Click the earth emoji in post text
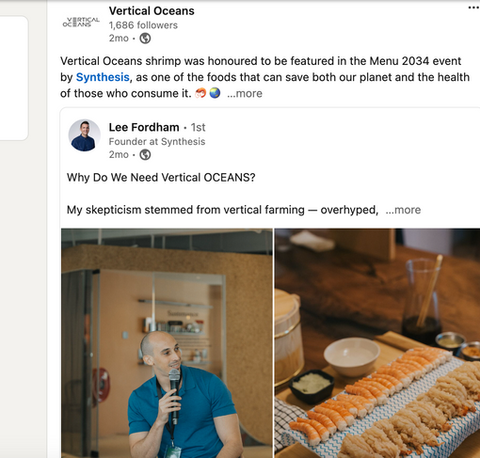The image size is (480, 458). (215, 93)
